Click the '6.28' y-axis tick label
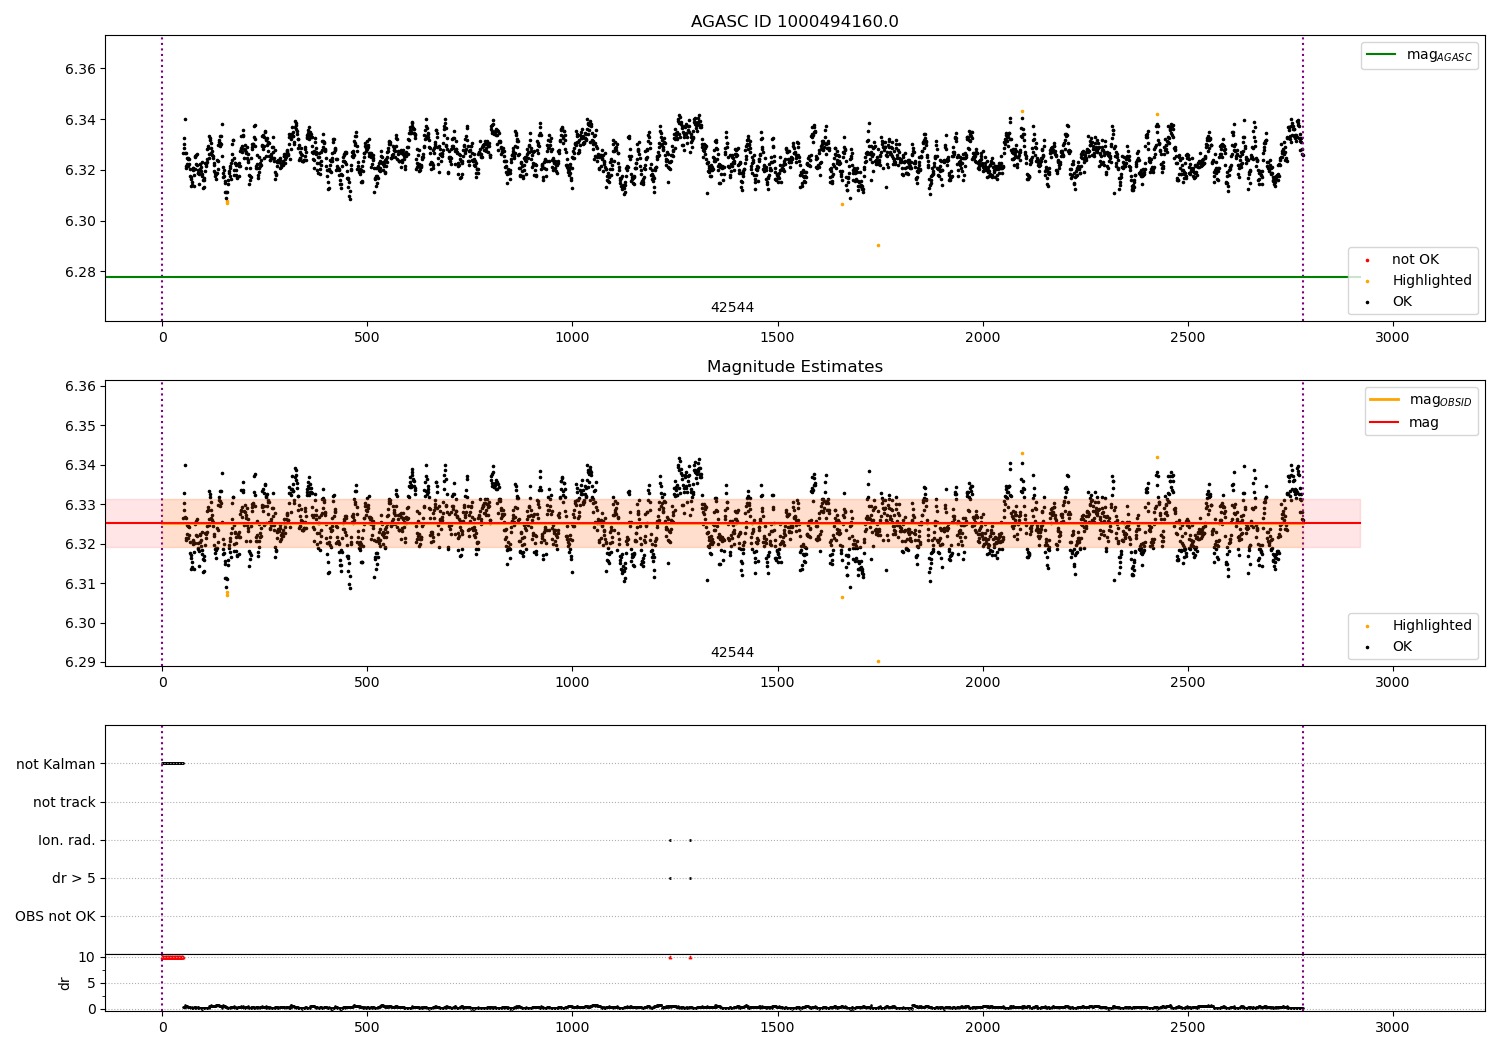1500x1050 pixels. pyautogui.click(x=80, y=272)
